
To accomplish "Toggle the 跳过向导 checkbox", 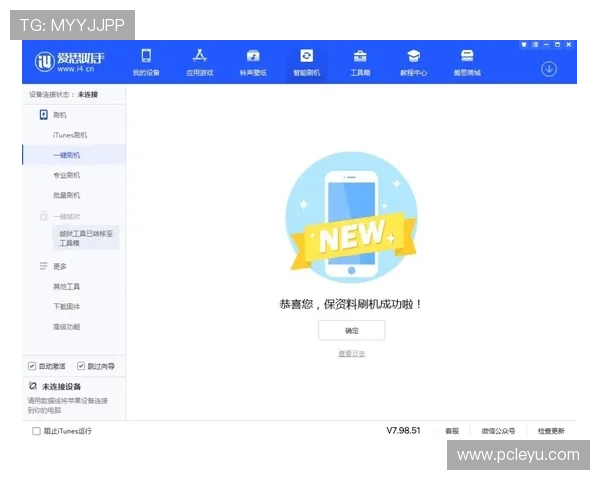I will (x=81, y=366).
